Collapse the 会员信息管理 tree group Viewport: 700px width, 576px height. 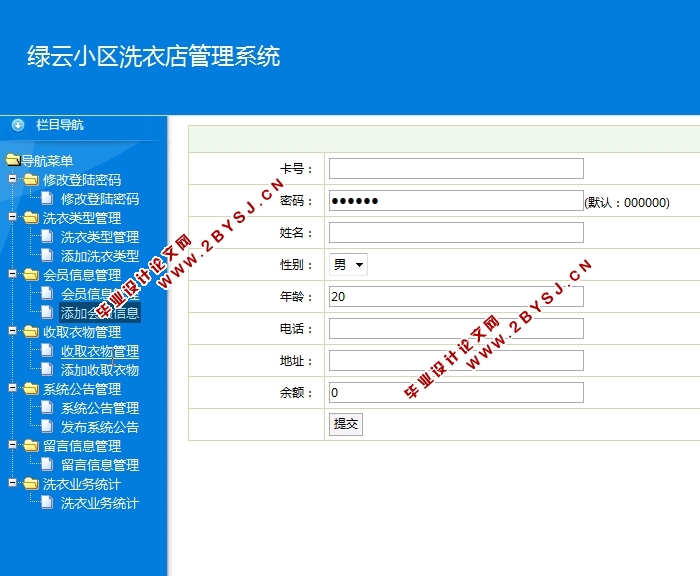12,274
